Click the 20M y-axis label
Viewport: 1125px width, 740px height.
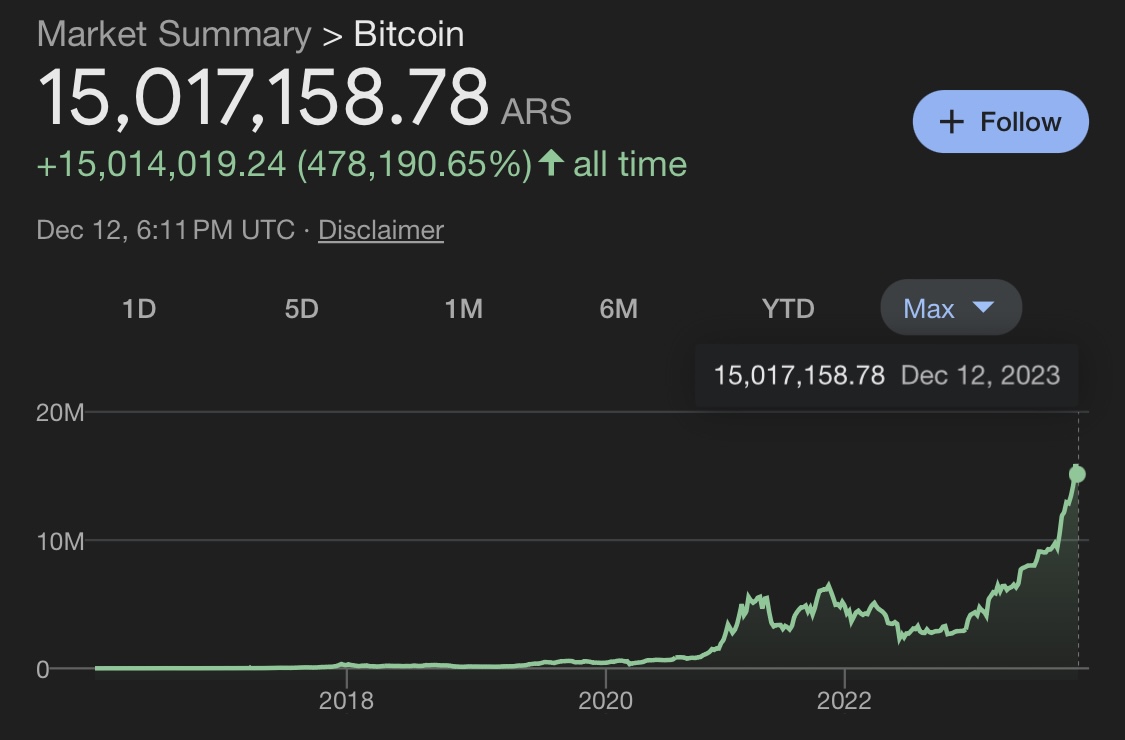59,412
